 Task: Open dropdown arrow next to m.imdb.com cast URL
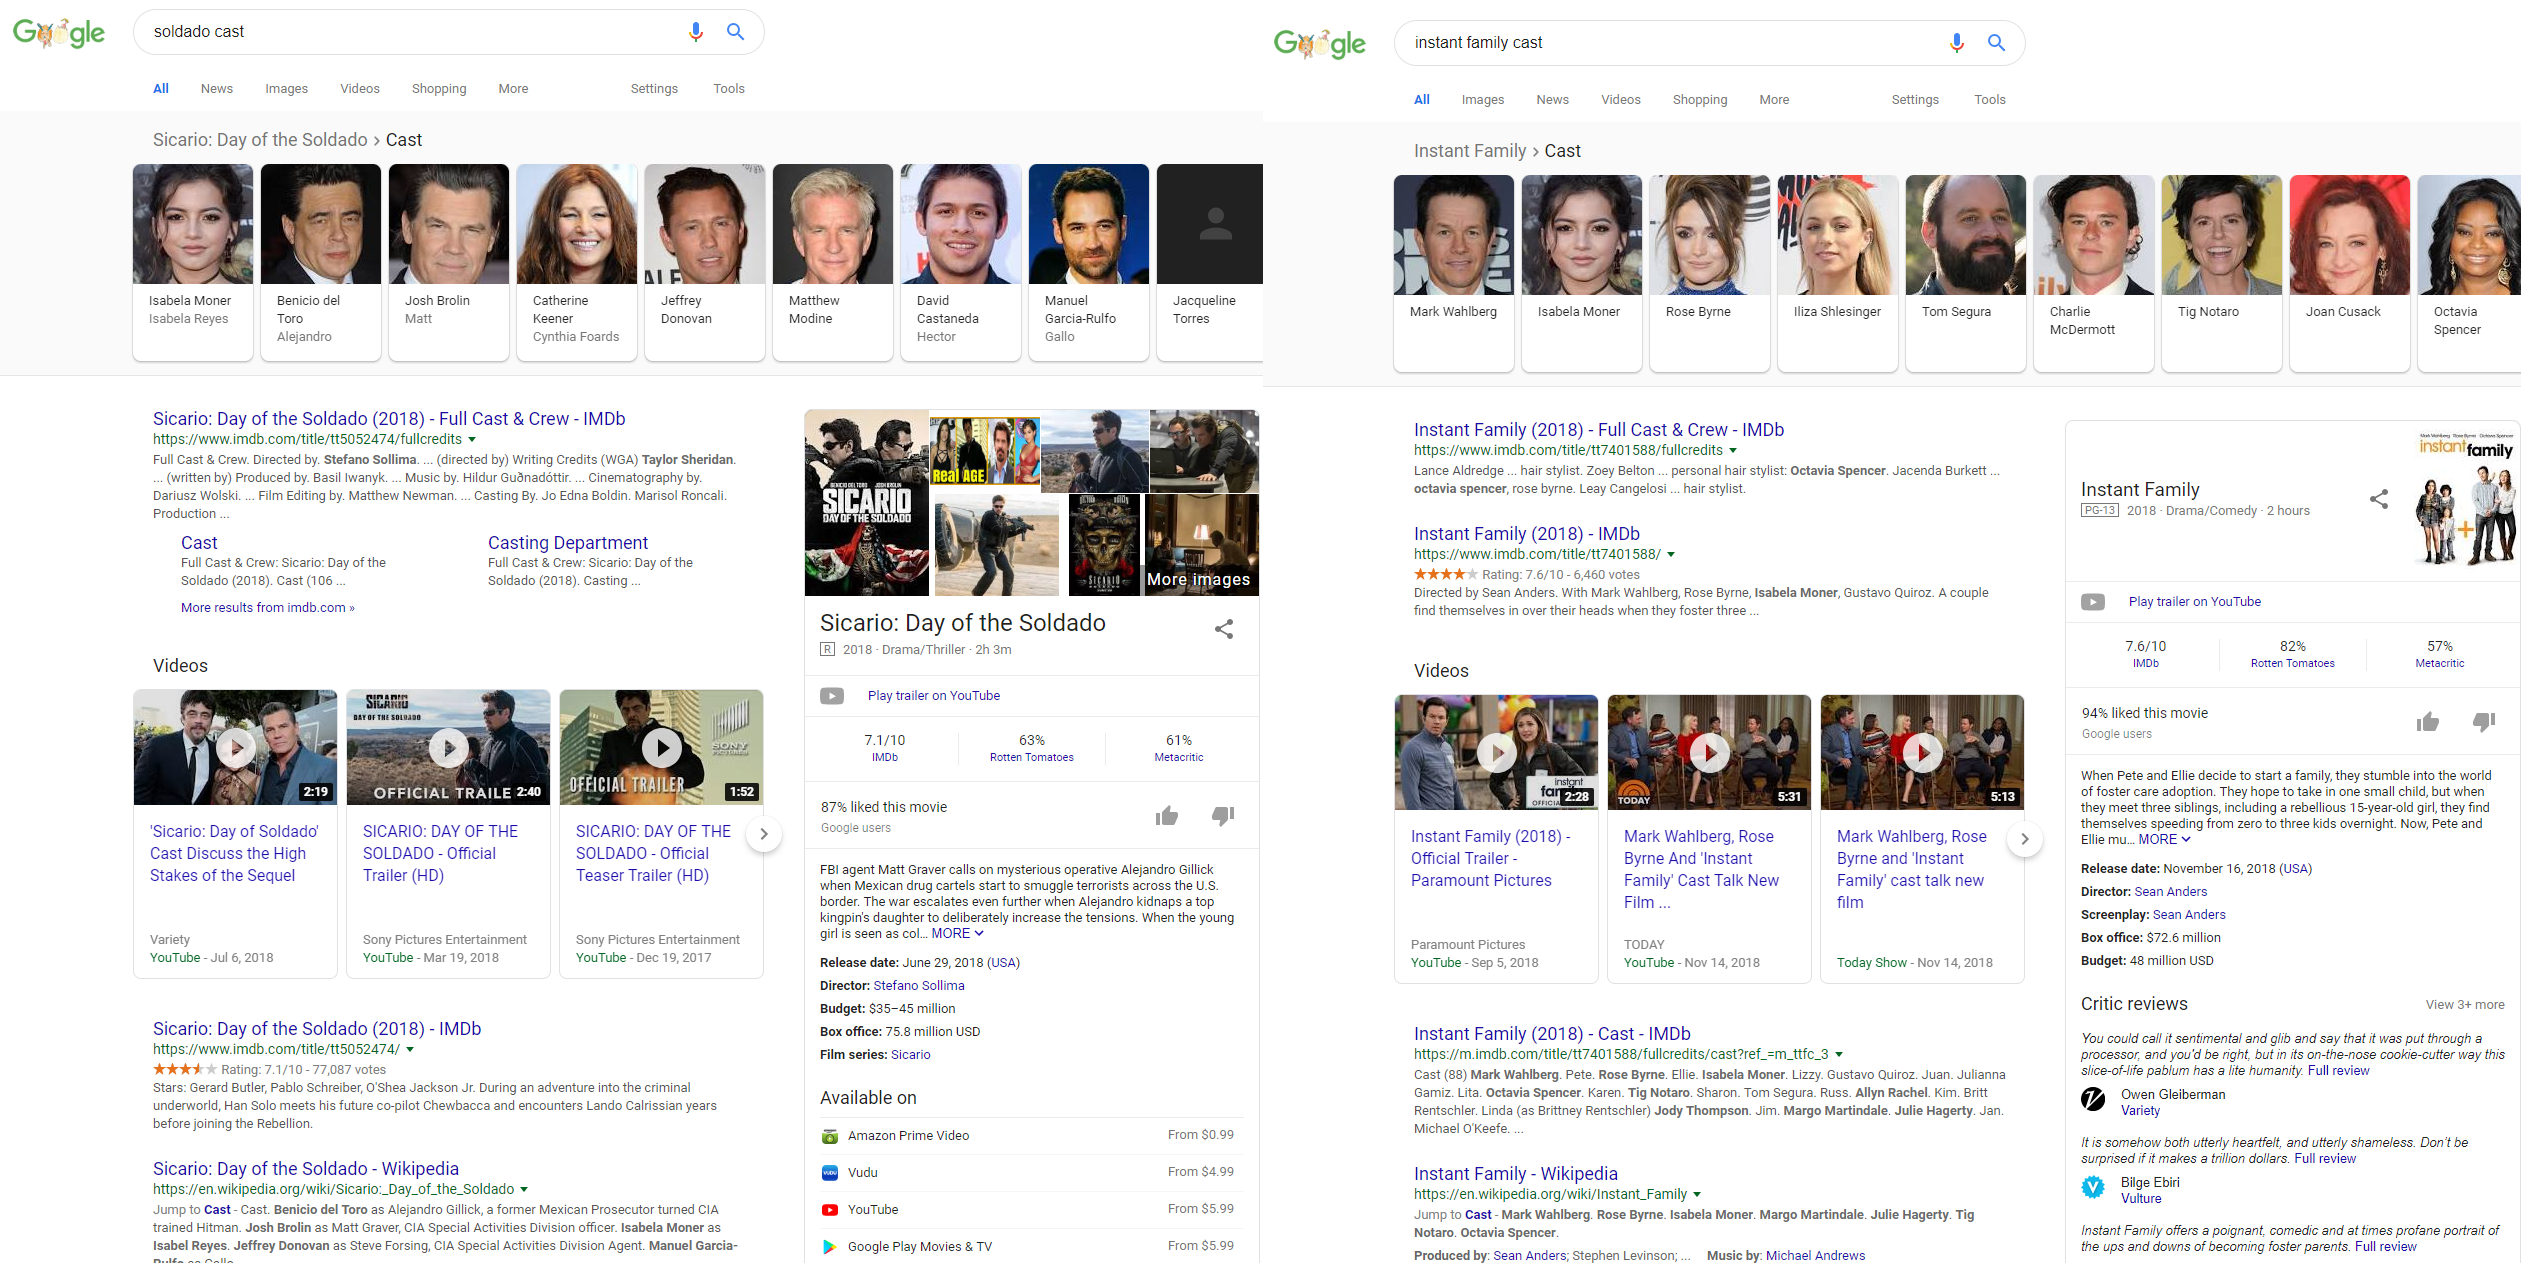1839,1055
